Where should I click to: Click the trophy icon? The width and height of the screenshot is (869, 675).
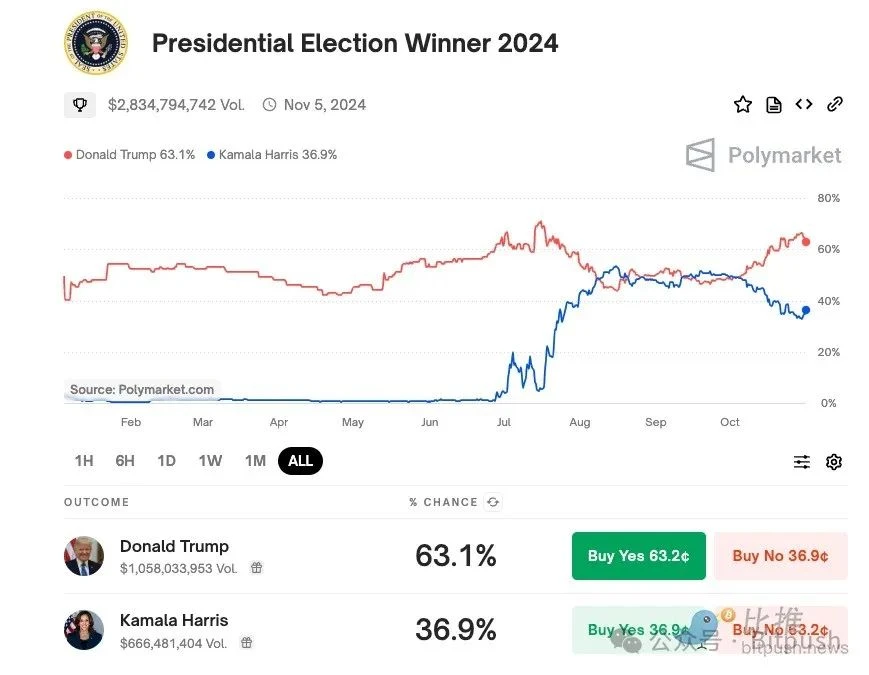coord(80,104)
